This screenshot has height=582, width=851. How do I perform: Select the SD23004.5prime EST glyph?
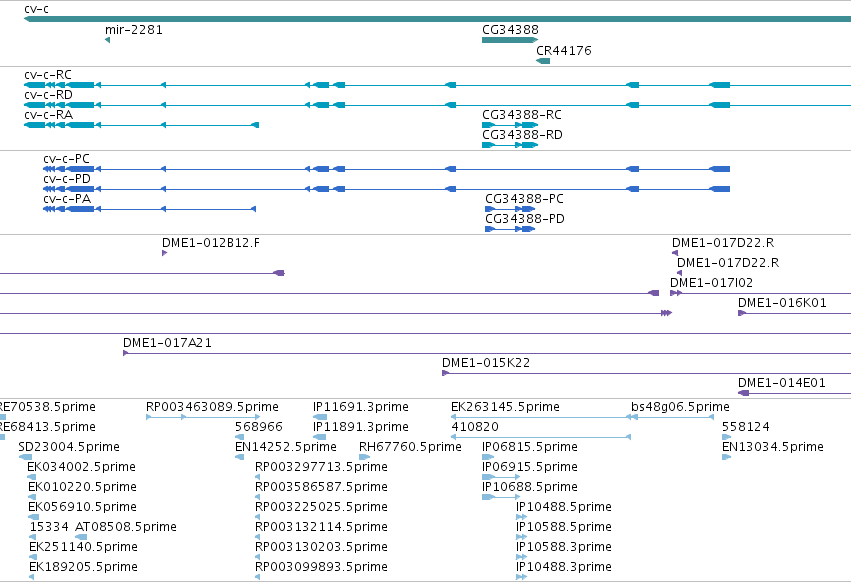click(25, 457)
